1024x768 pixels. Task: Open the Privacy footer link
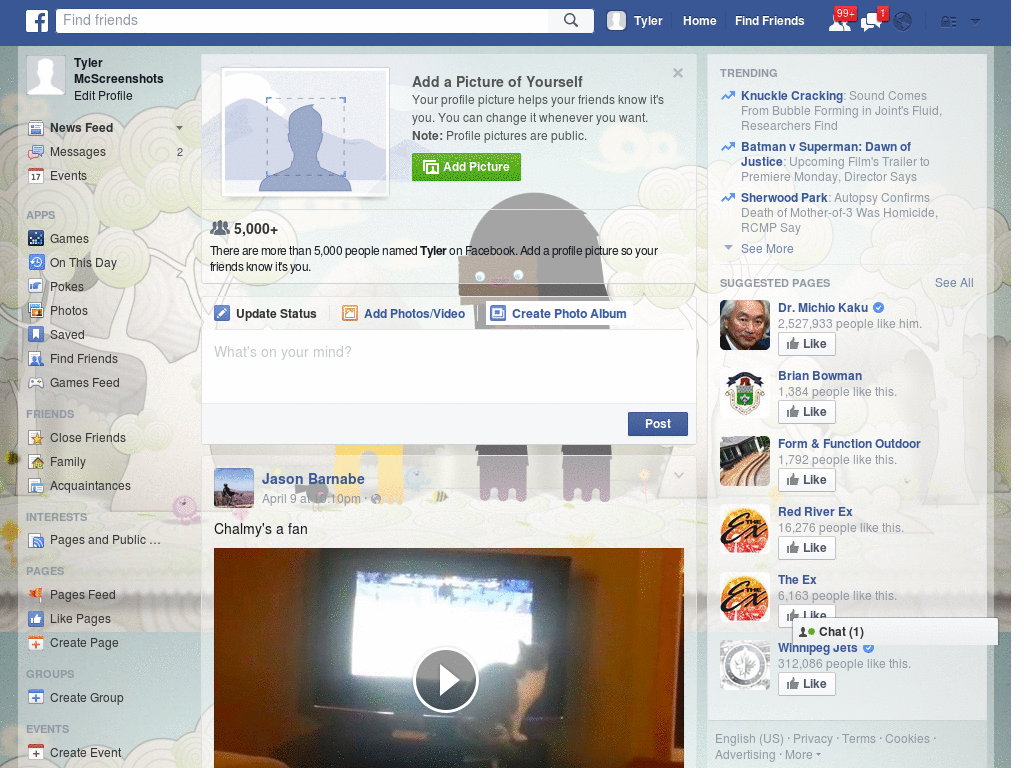click(x=812, y=739)
